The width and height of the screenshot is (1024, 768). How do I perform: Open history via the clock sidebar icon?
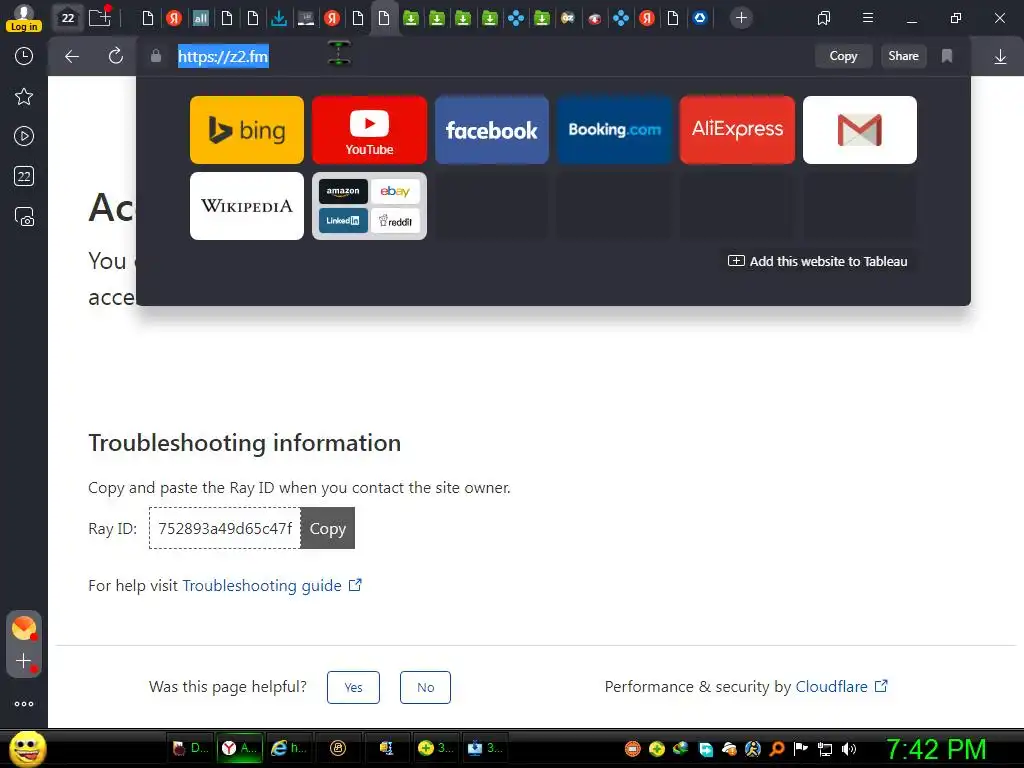[24, 56]
